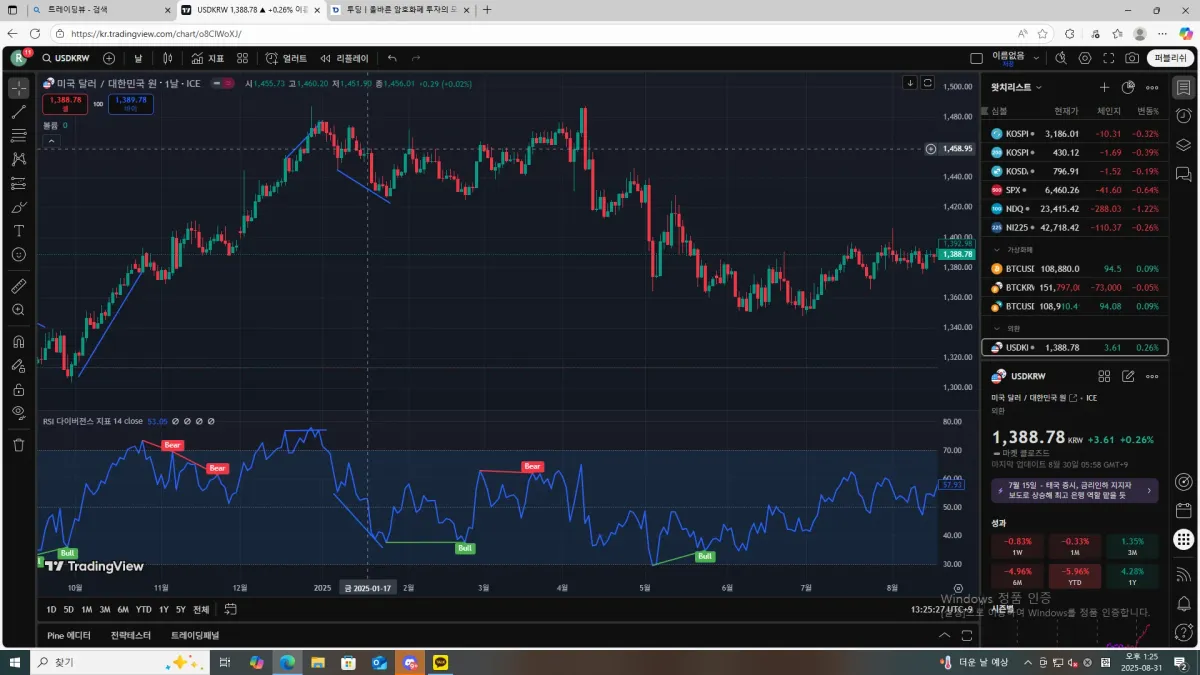Enter fullscreen chart mode
Viewport: 1200px width, 675px height.
click(x=1108, y=59)
